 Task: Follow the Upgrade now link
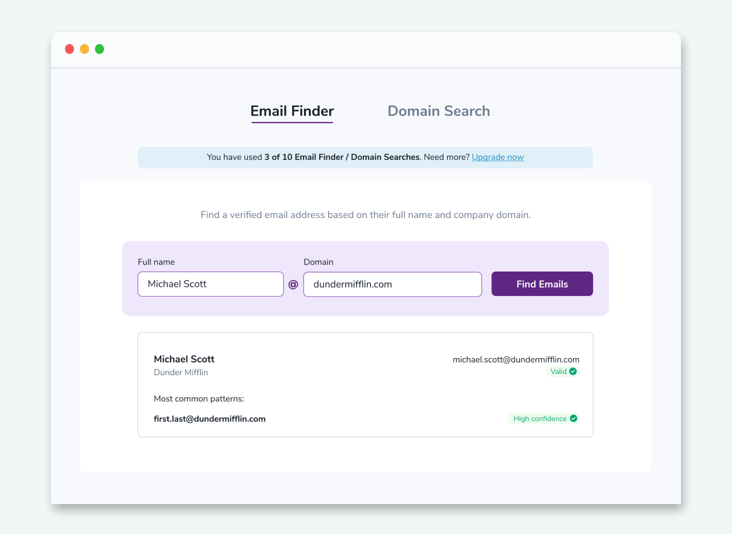(x=497, y=157)
